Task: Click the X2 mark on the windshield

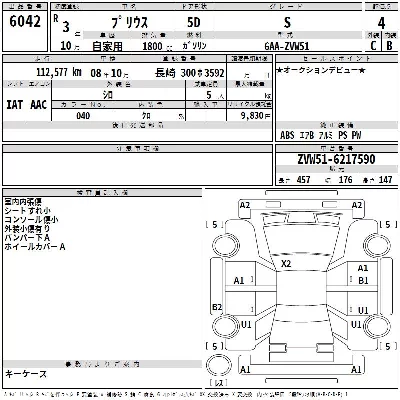Action: 286,264
